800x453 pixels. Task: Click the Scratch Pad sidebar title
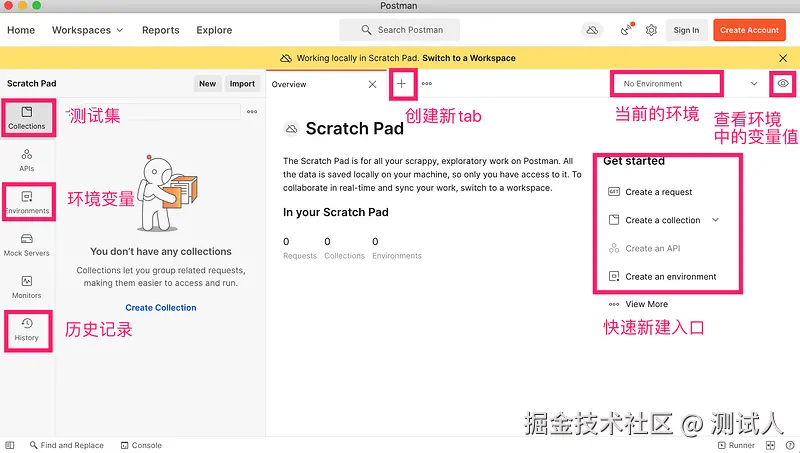(32, 84)
